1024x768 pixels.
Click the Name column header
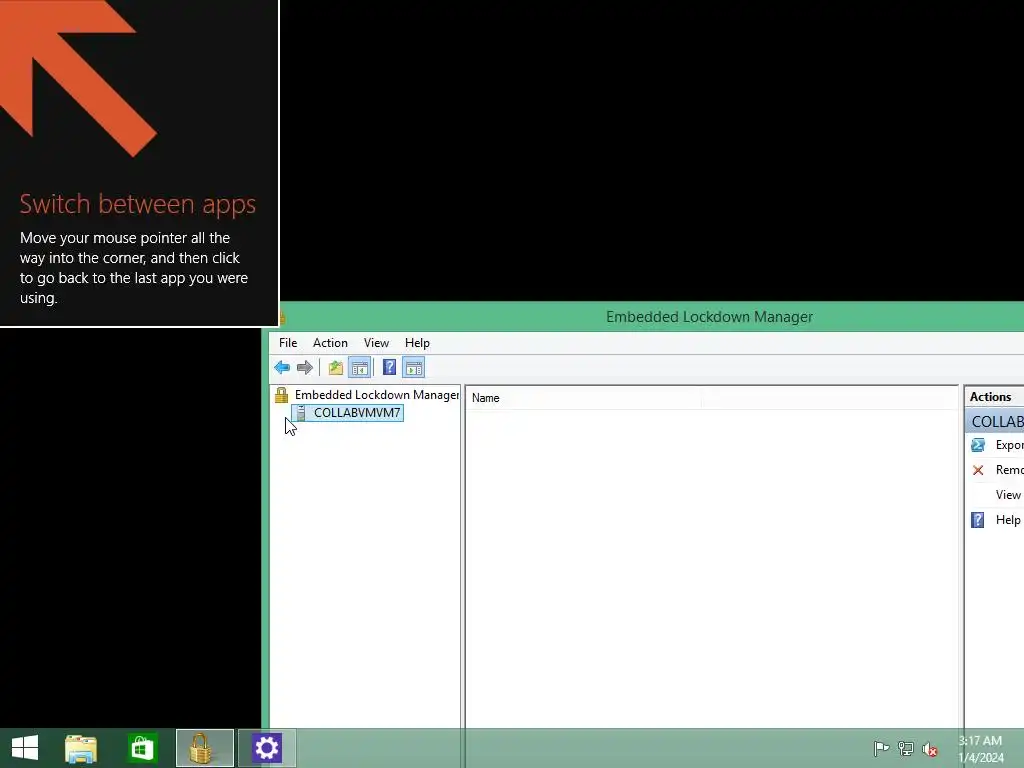(x=583, y=398)
